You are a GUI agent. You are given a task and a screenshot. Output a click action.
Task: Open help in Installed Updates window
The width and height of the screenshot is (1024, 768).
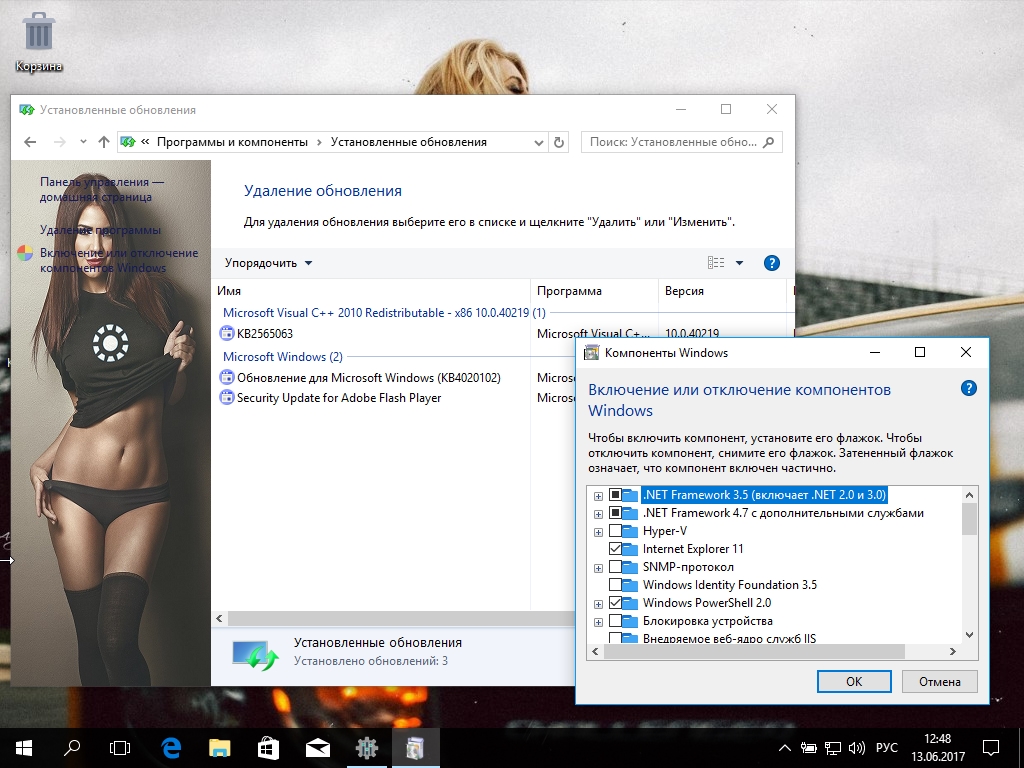771,263
